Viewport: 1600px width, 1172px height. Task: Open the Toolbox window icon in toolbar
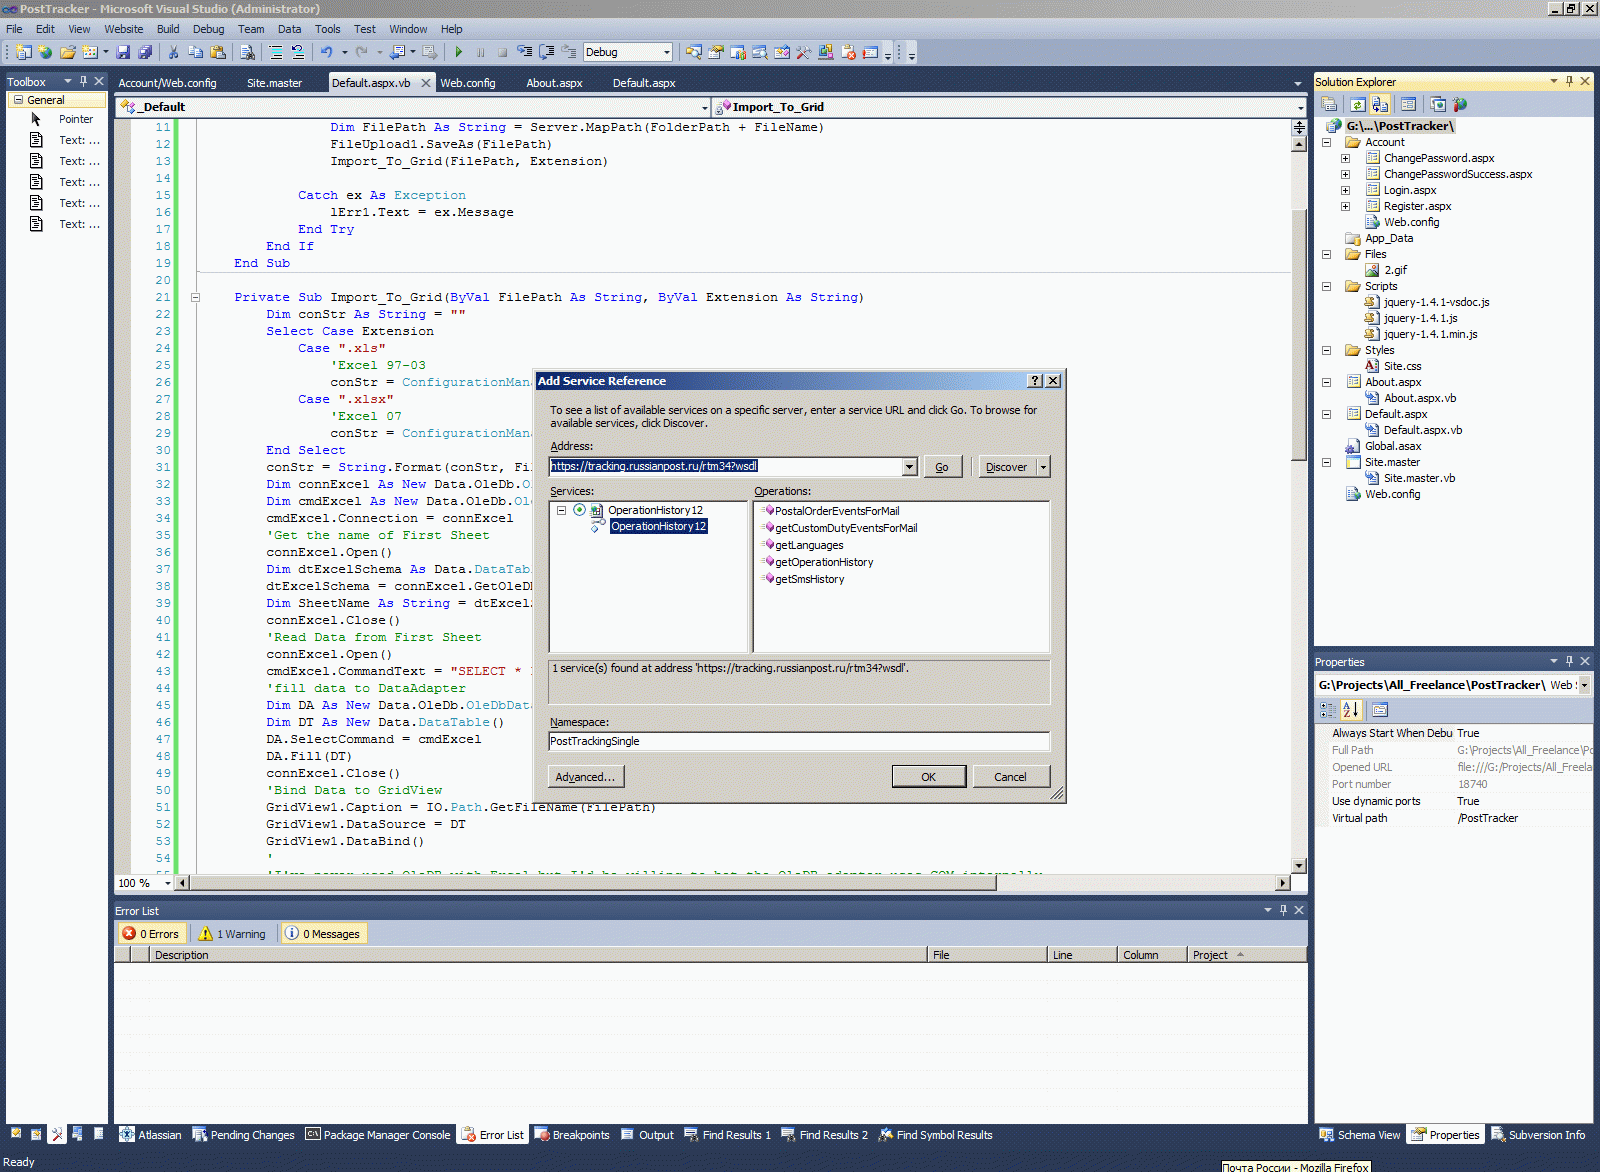(803, 52)
